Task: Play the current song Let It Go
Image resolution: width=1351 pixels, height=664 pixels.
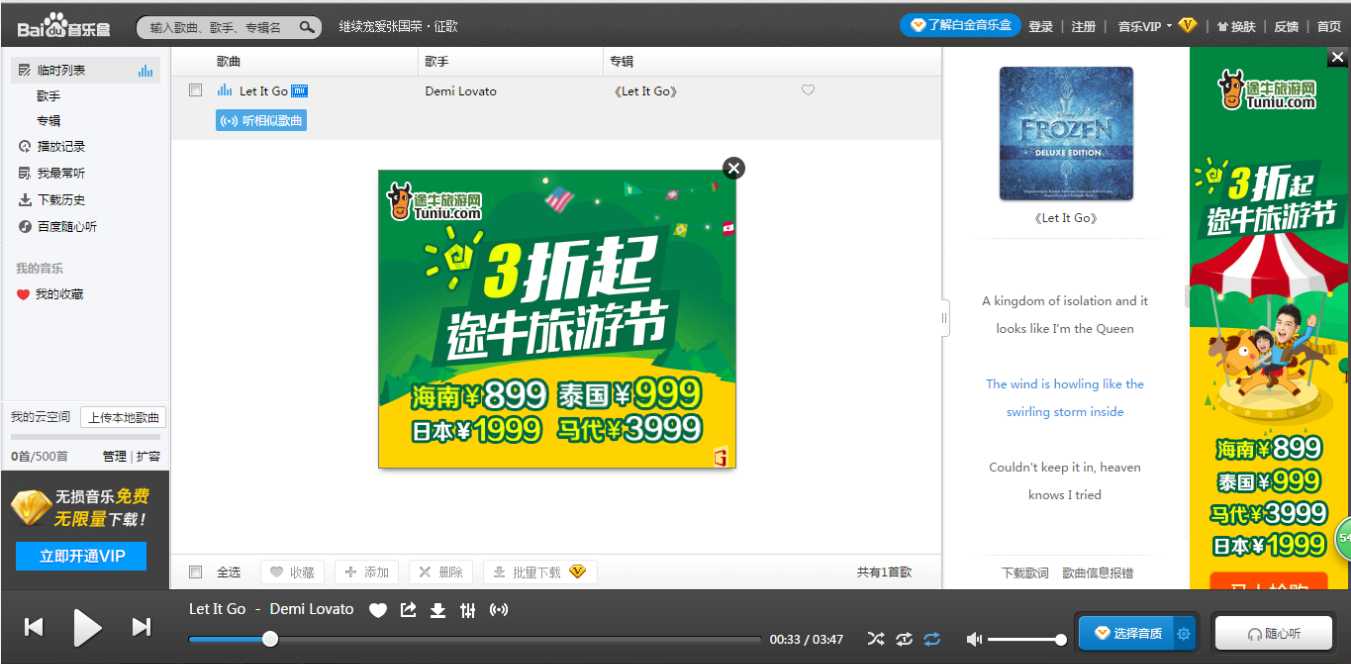Action: [88, 627]
